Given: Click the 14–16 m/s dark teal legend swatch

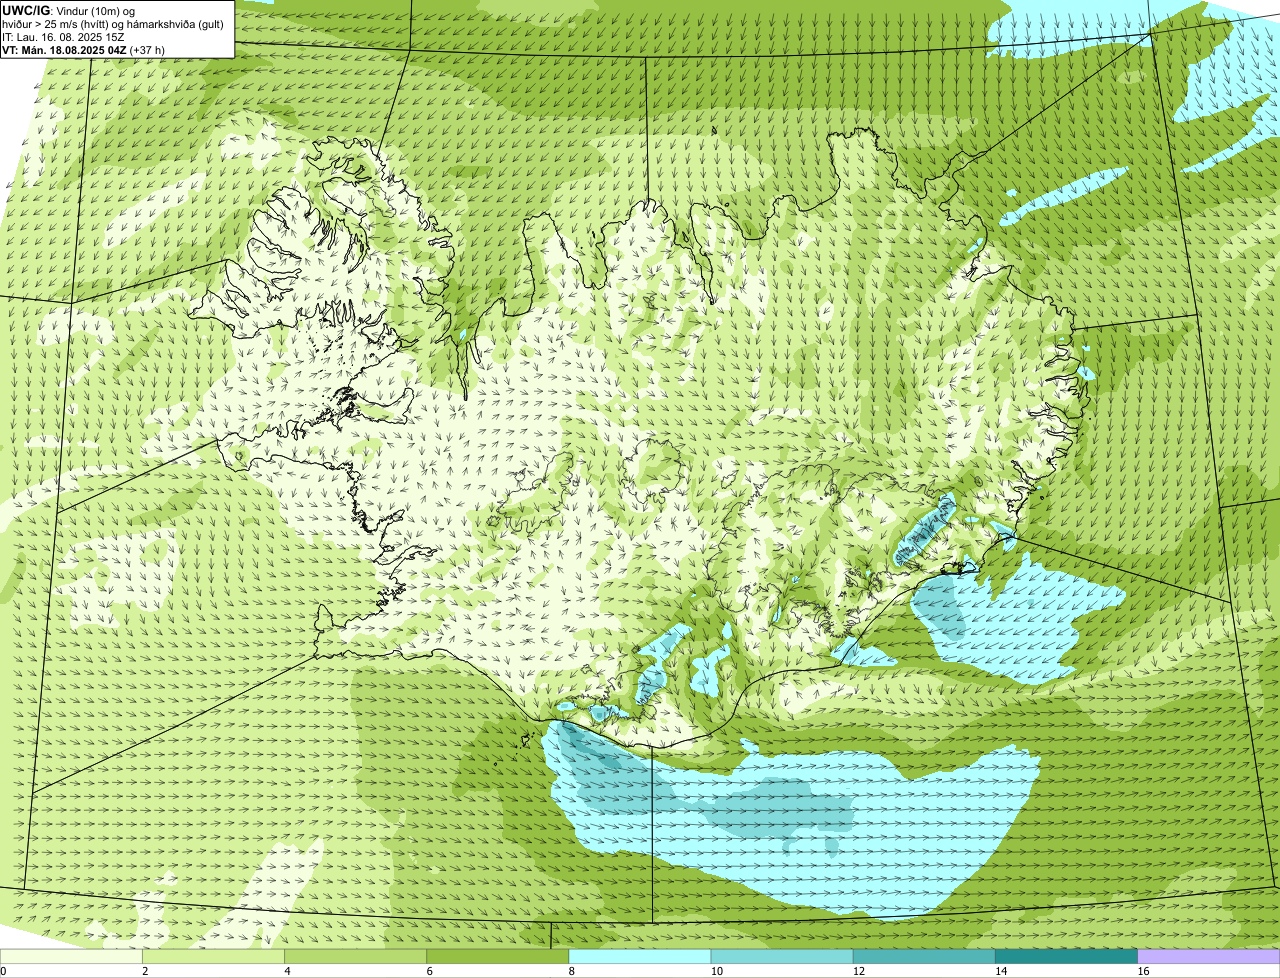Looking at the screenshot, I should pos(1067,956).
